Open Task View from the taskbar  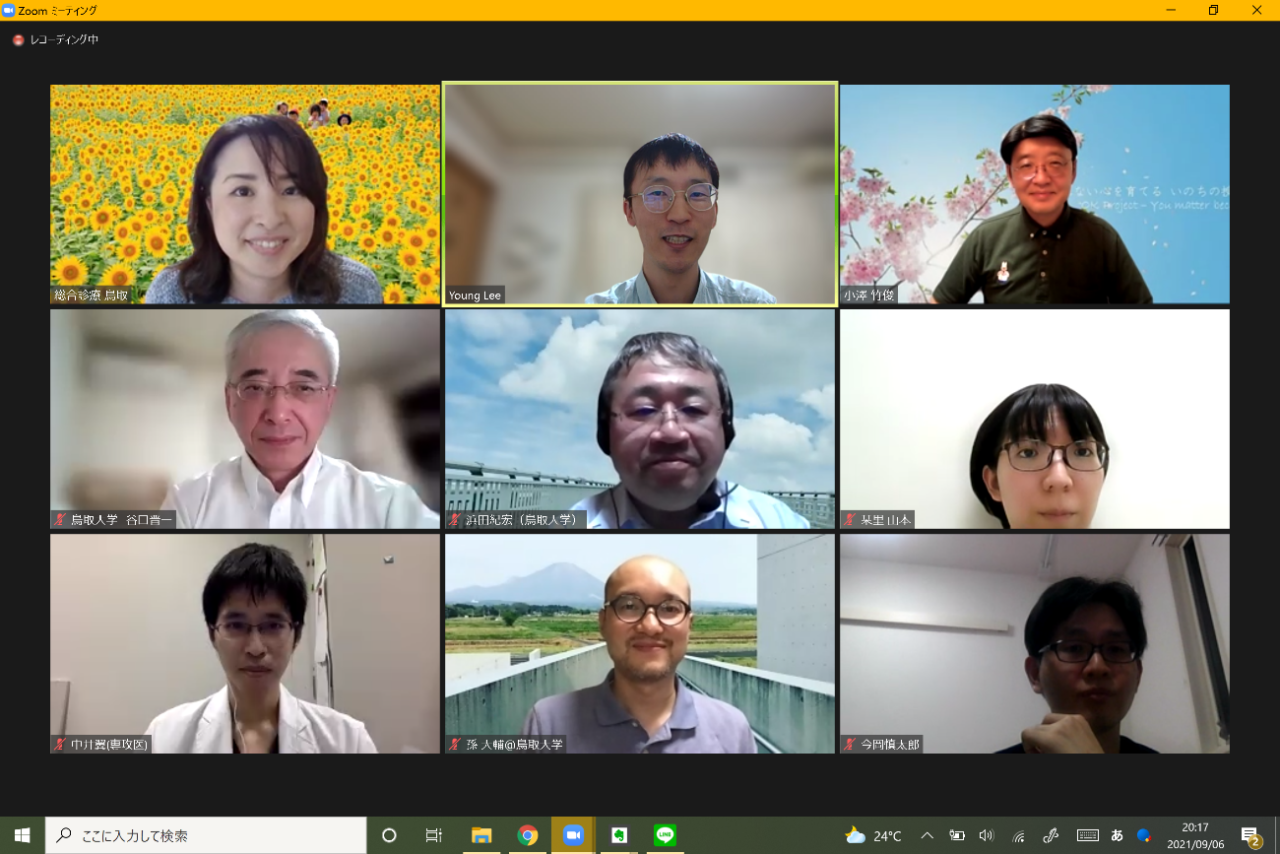434,835
